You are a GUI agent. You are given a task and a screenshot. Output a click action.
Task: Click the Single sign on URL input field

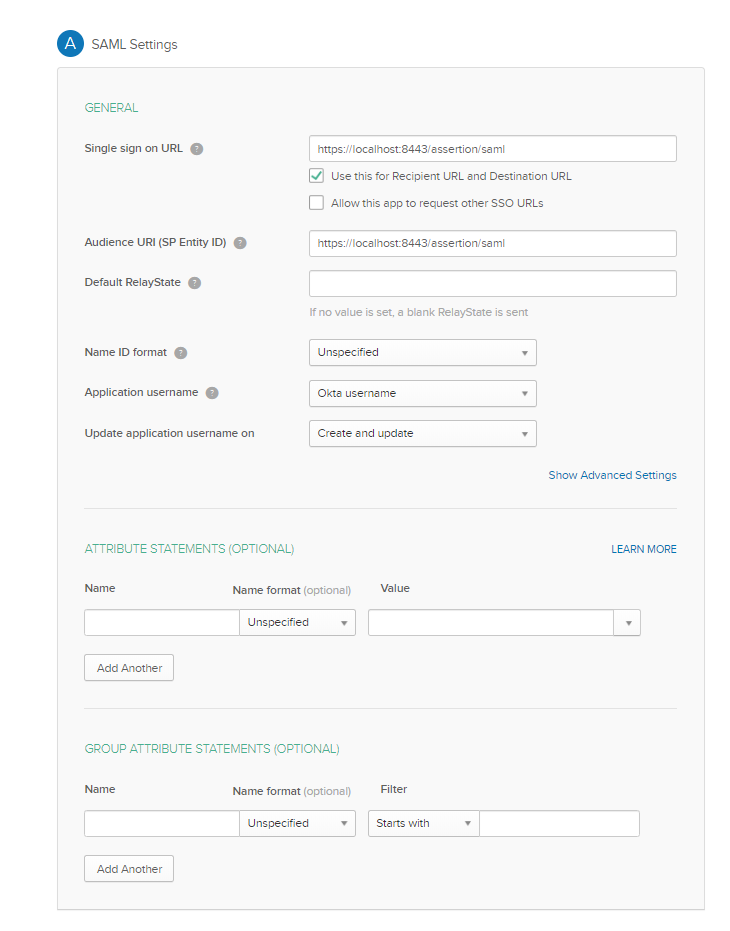pyautogui.click(x=492, y=148)
